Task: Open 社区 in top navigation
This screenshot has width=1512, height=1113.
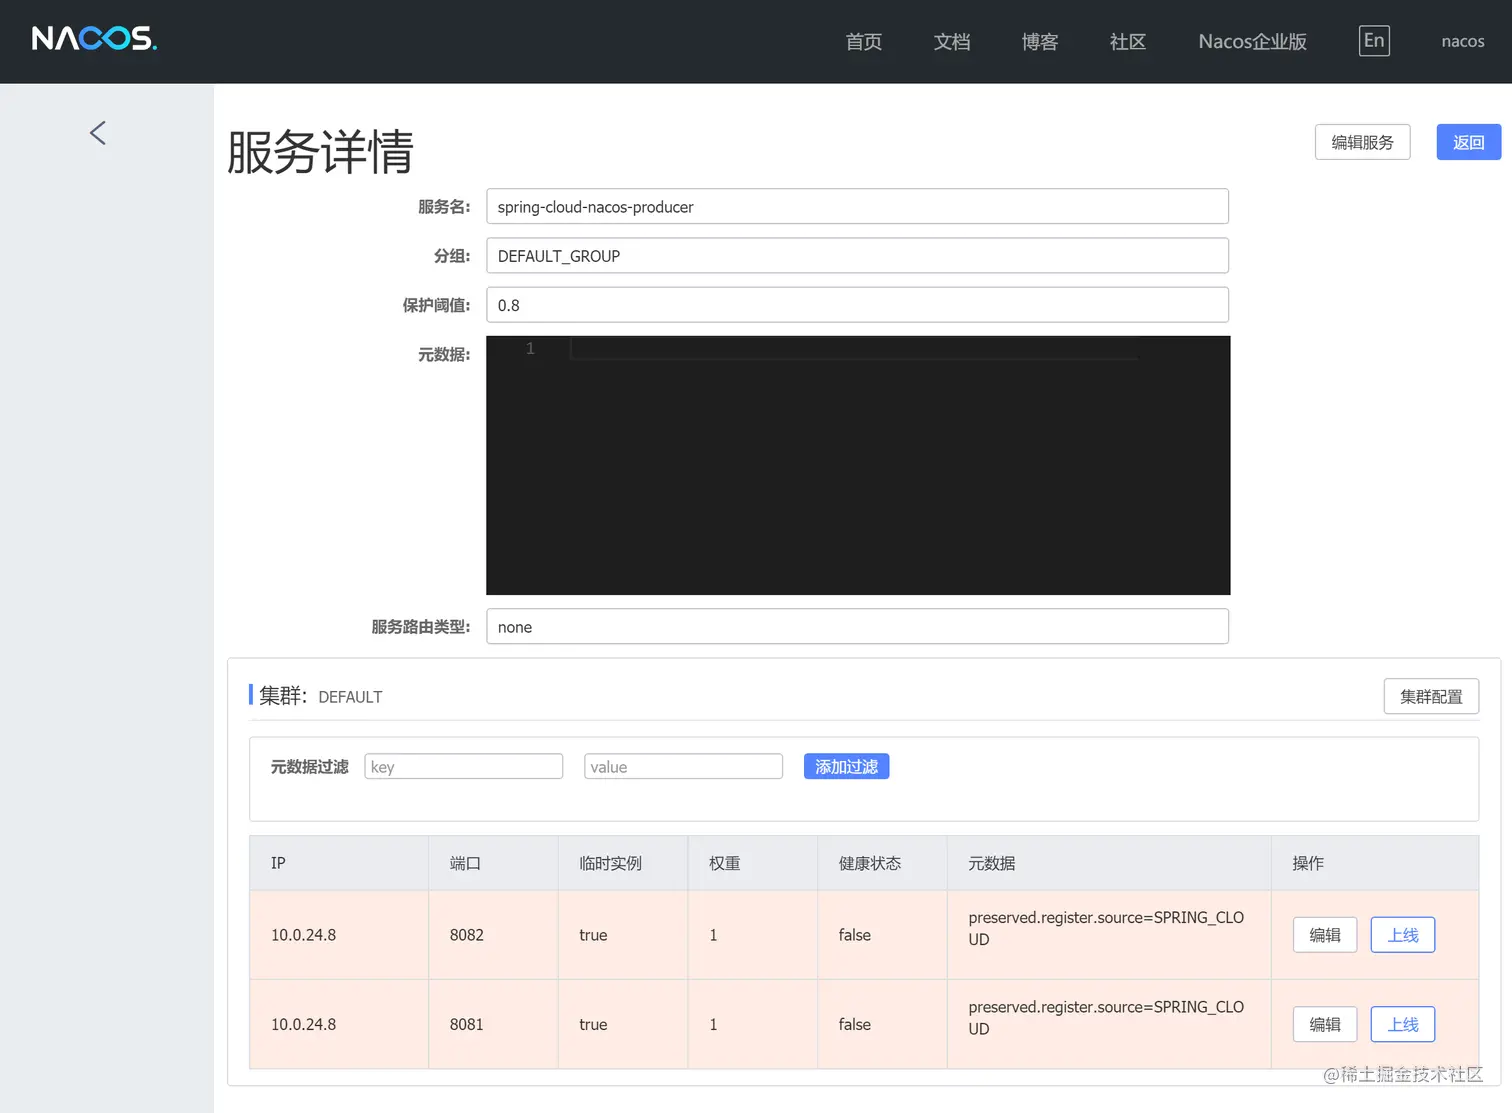Action: (x=1127, y=41)
